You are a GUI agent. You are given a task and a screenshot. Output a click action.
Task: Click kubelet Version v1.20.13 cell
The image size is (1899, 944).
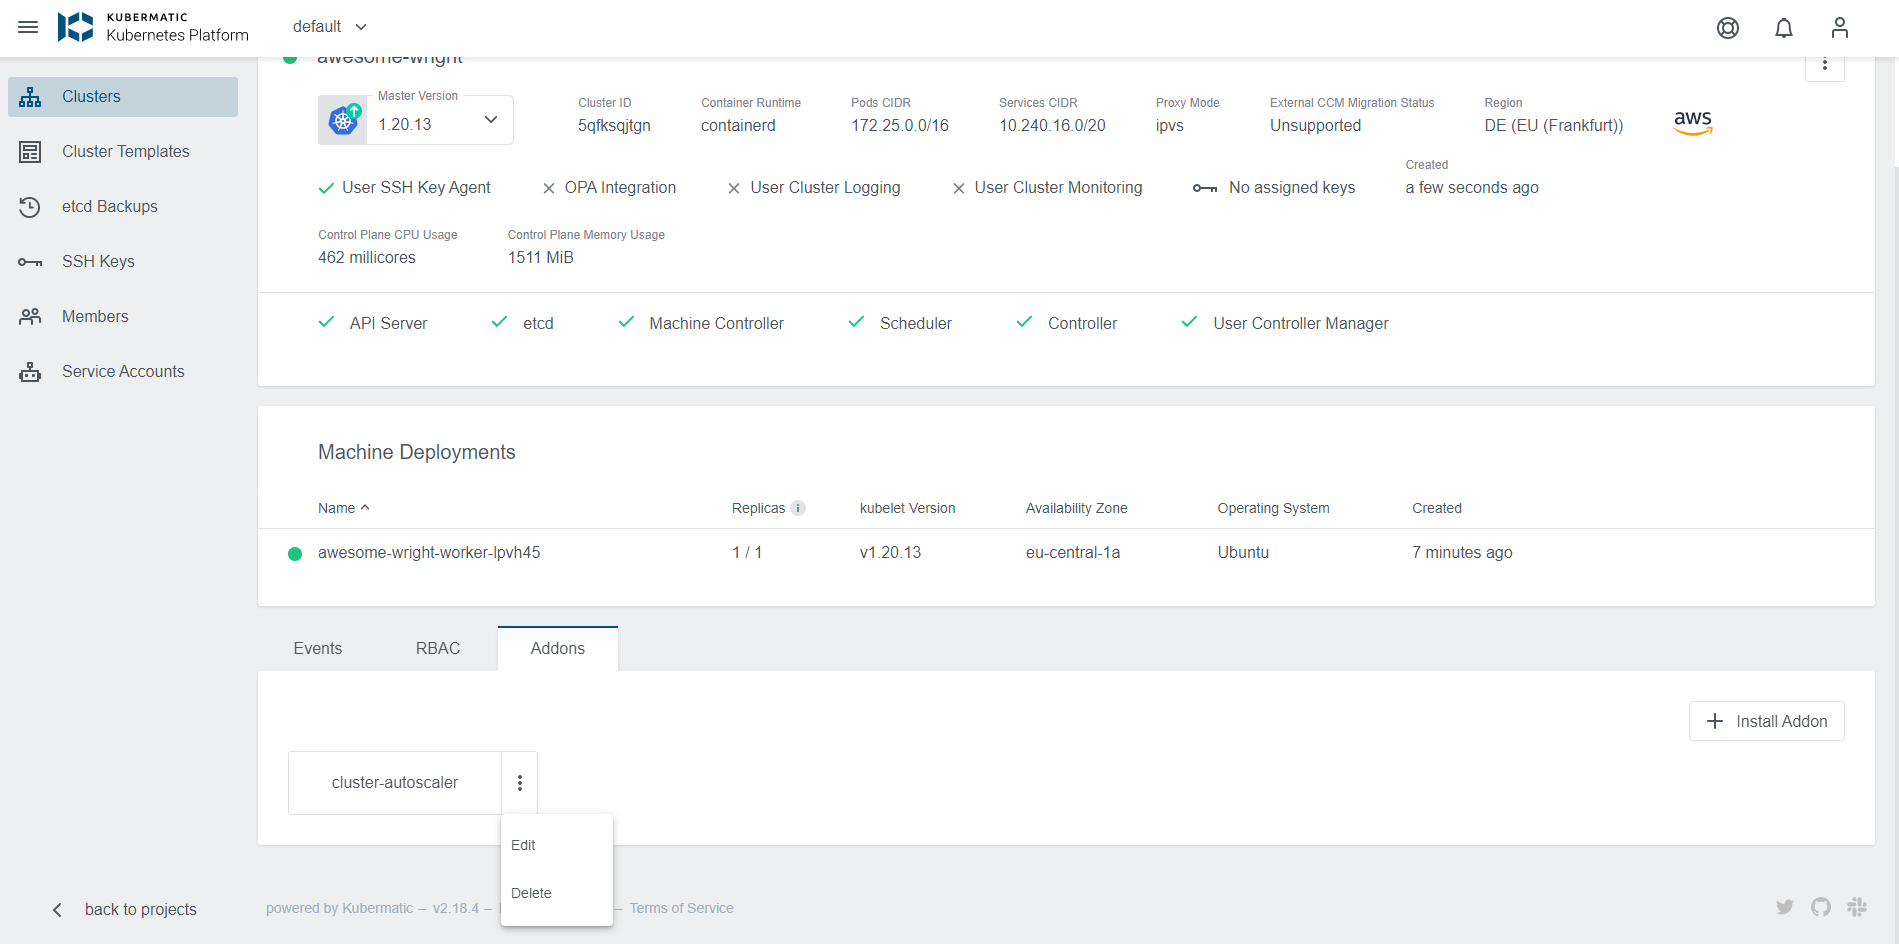(890, 553)
